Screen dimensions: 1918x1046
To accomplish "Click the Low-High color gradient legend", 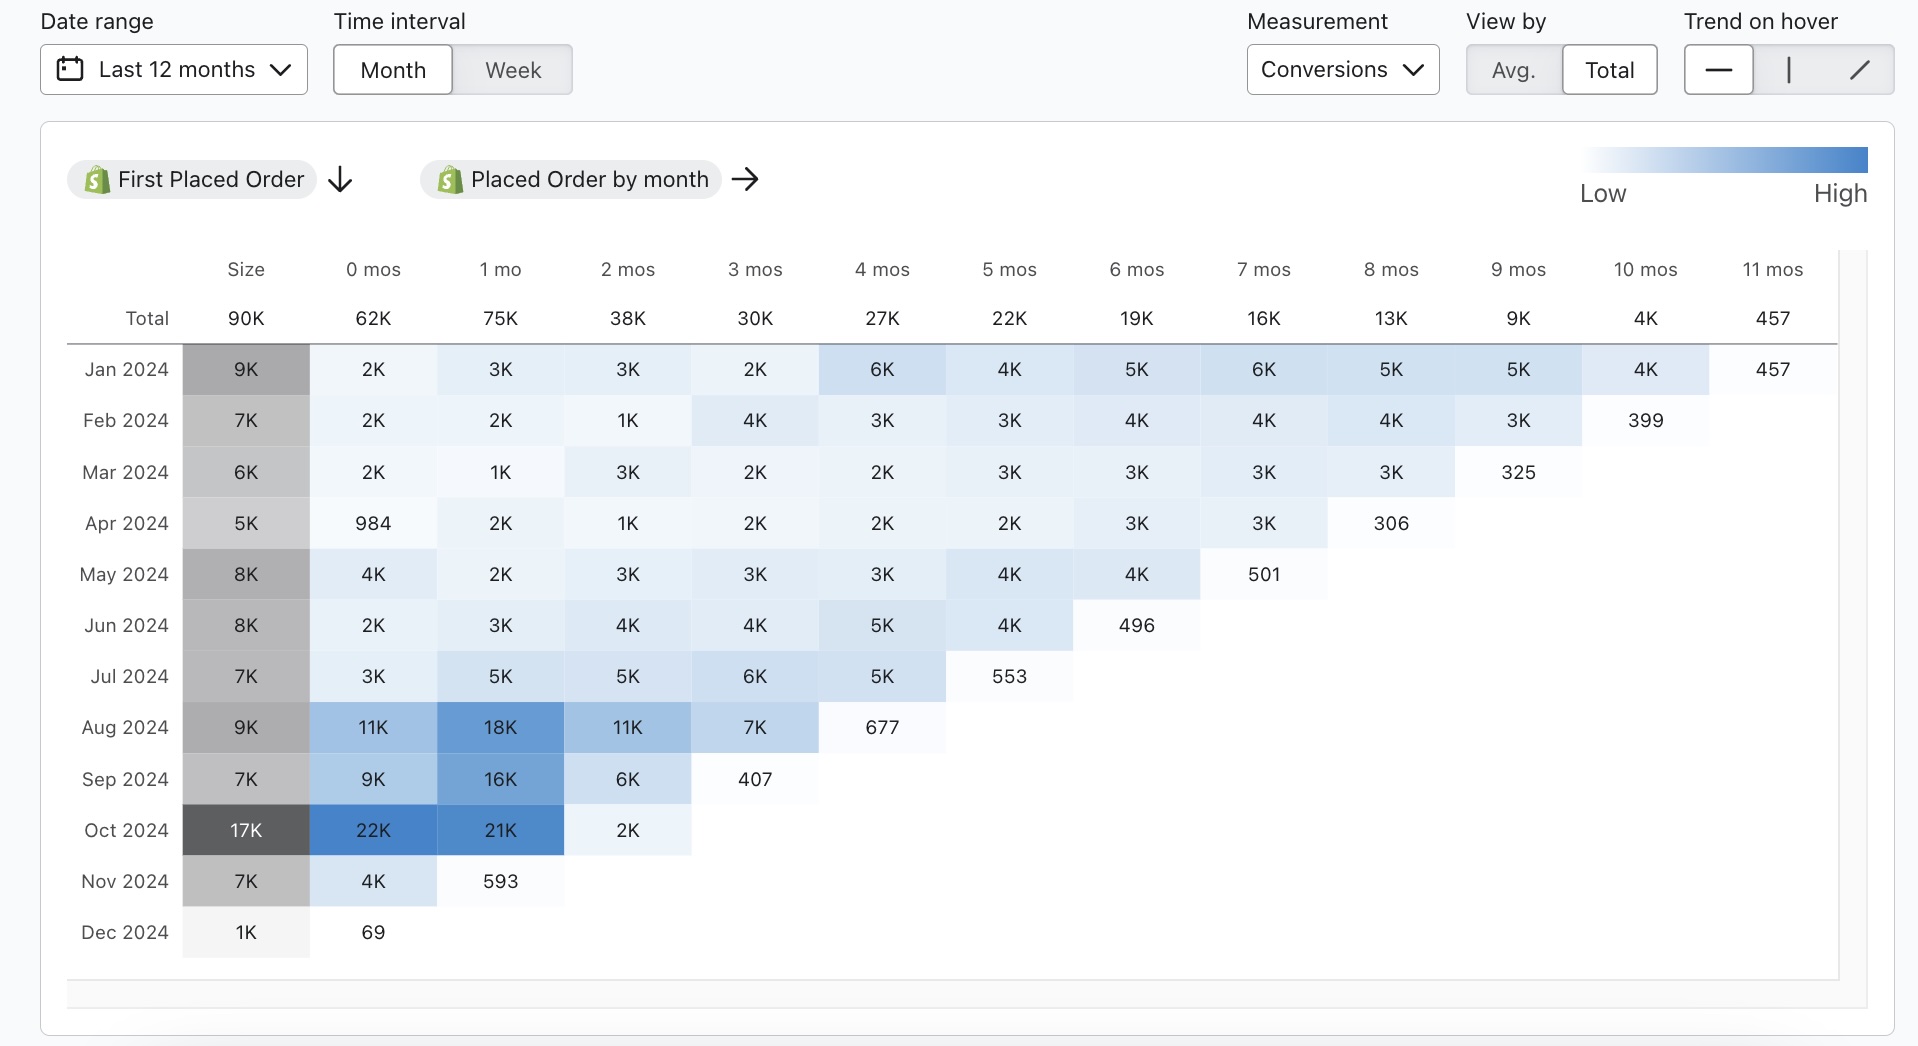I will coord(1725,160).
